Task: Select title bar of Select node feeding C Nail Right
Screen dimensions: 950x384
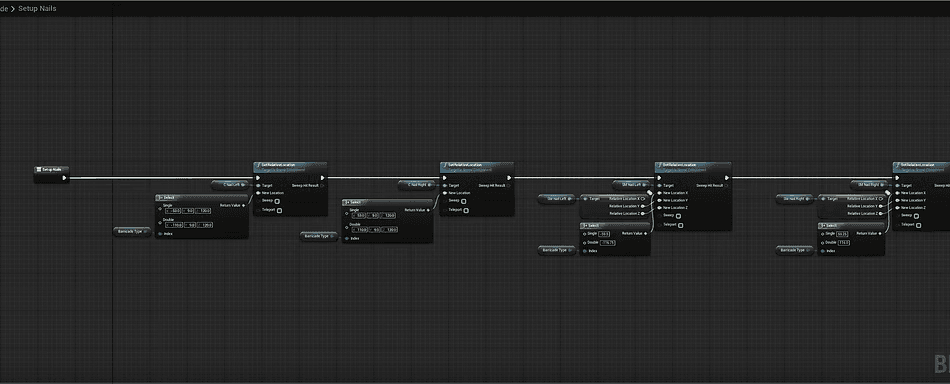Action: (388, 202)
